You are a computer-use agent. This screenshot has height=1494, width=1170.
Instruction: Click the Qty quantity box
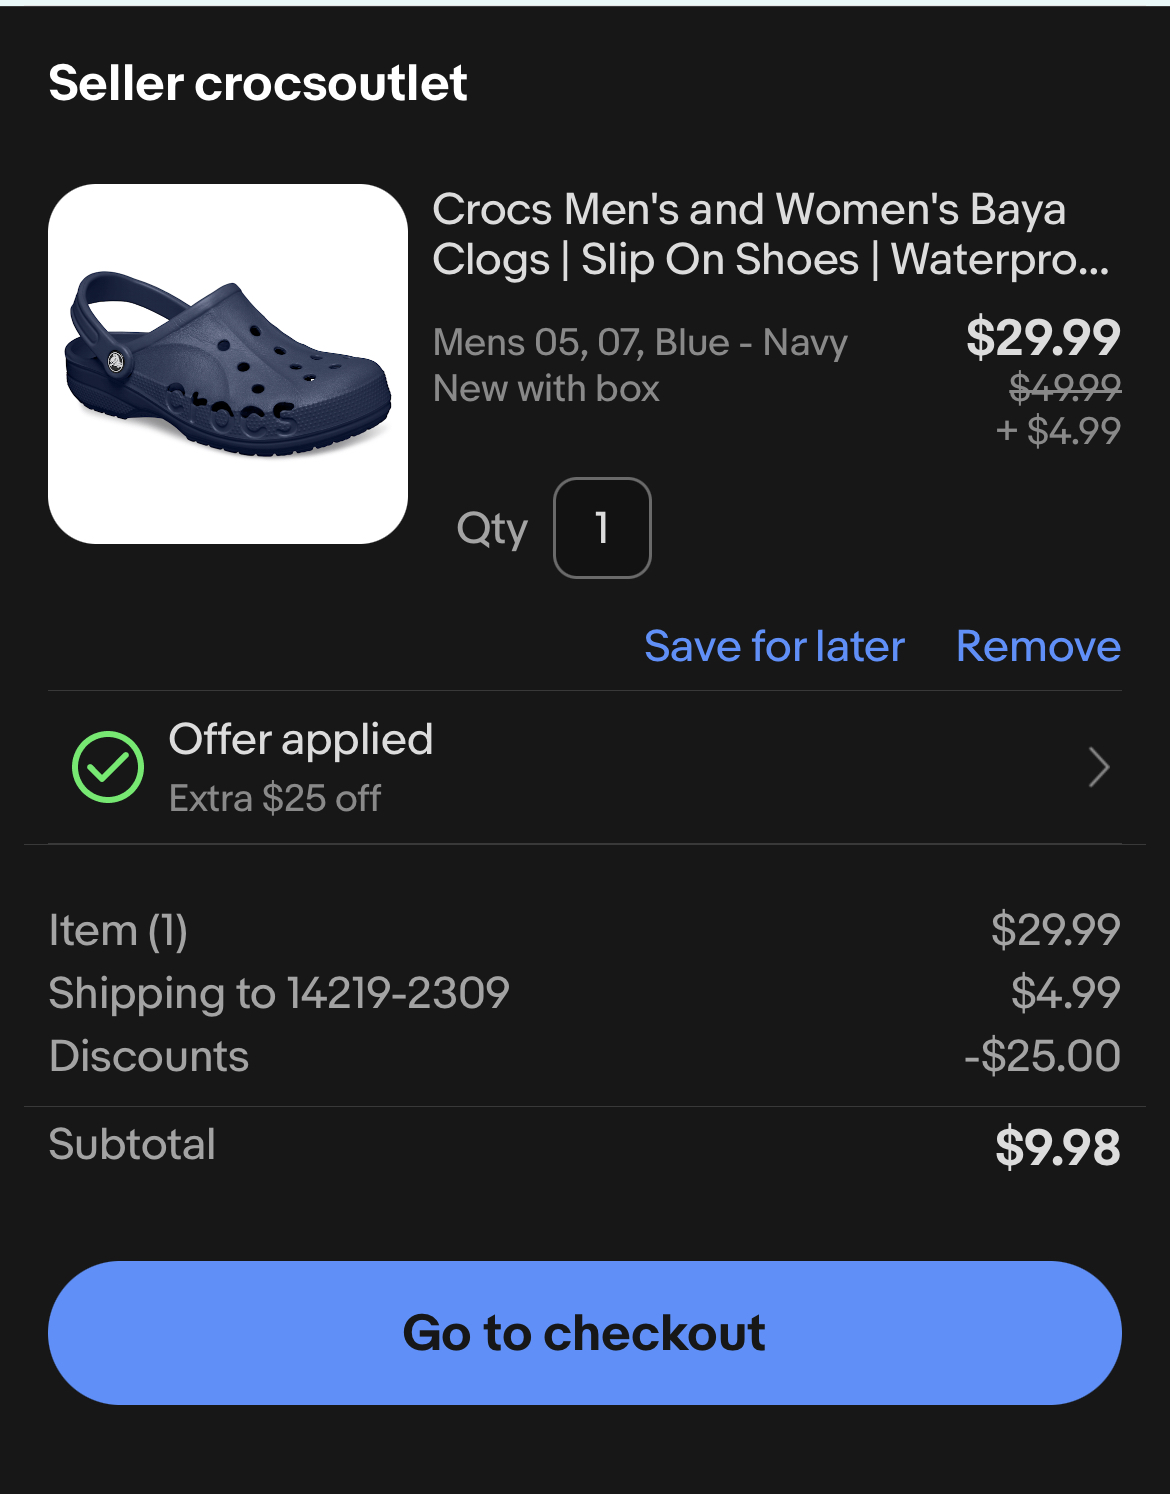602,528
